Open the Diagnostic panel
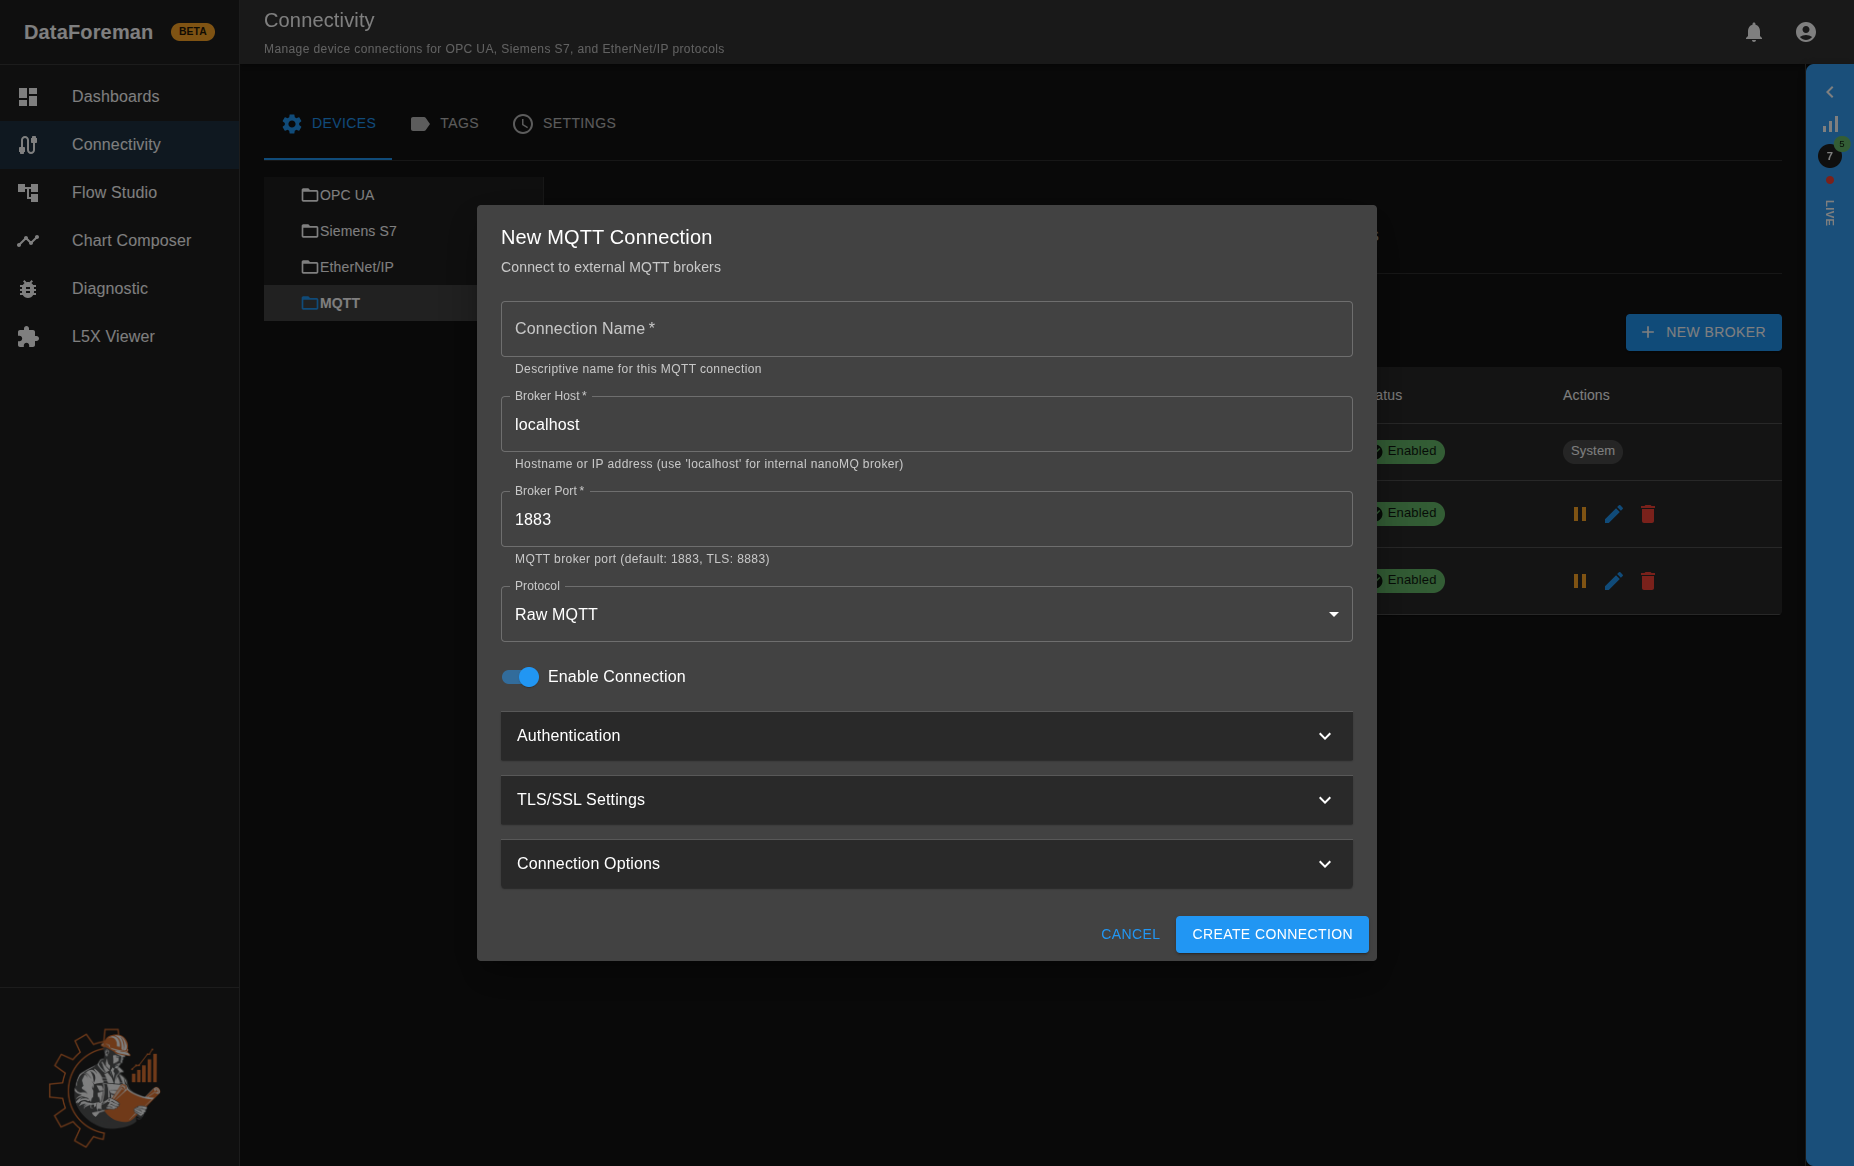1854x1166 pixels. coord(109,288)
